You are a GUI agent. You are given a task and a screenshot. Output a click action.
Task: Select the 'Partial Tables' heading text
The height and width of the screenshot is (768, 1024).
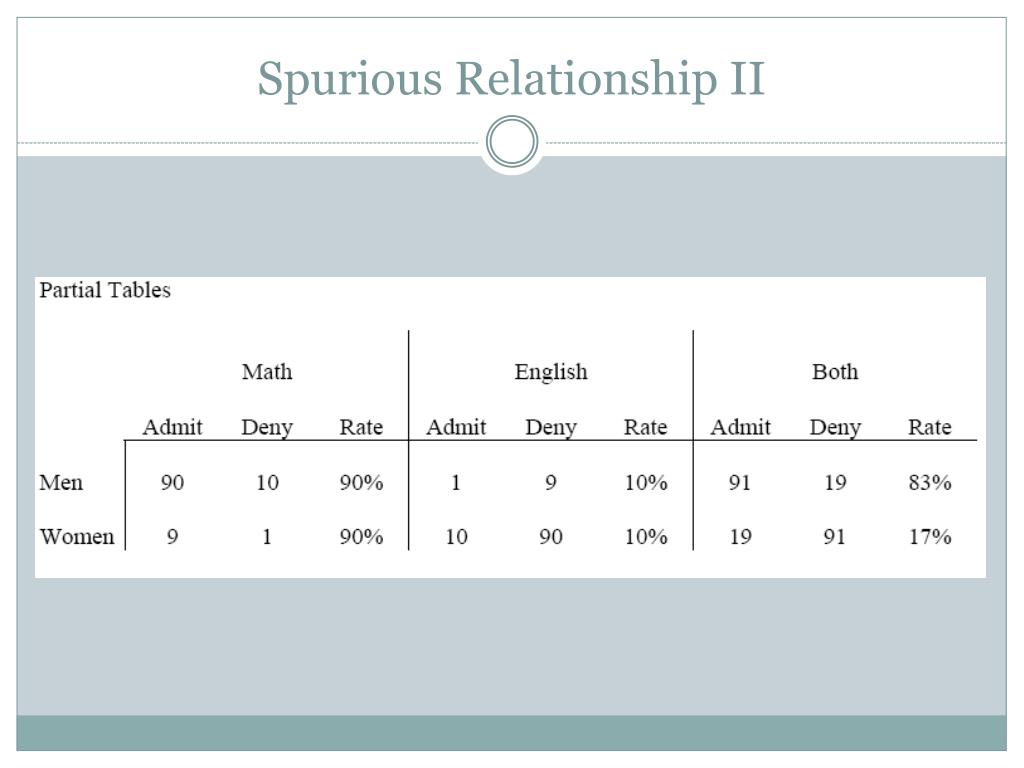pyautogui.click(x=104, y=290)
